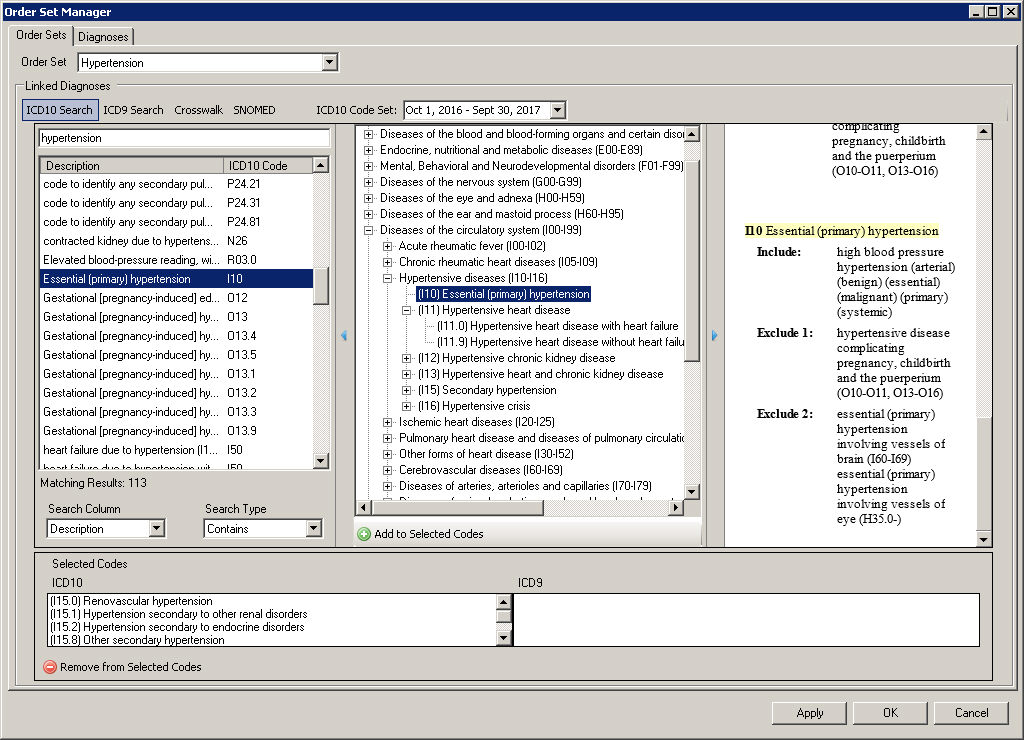Select Elevated blood-pressure reading R03.0 row
1024x740 pixels.
click(x=176, y=260)
